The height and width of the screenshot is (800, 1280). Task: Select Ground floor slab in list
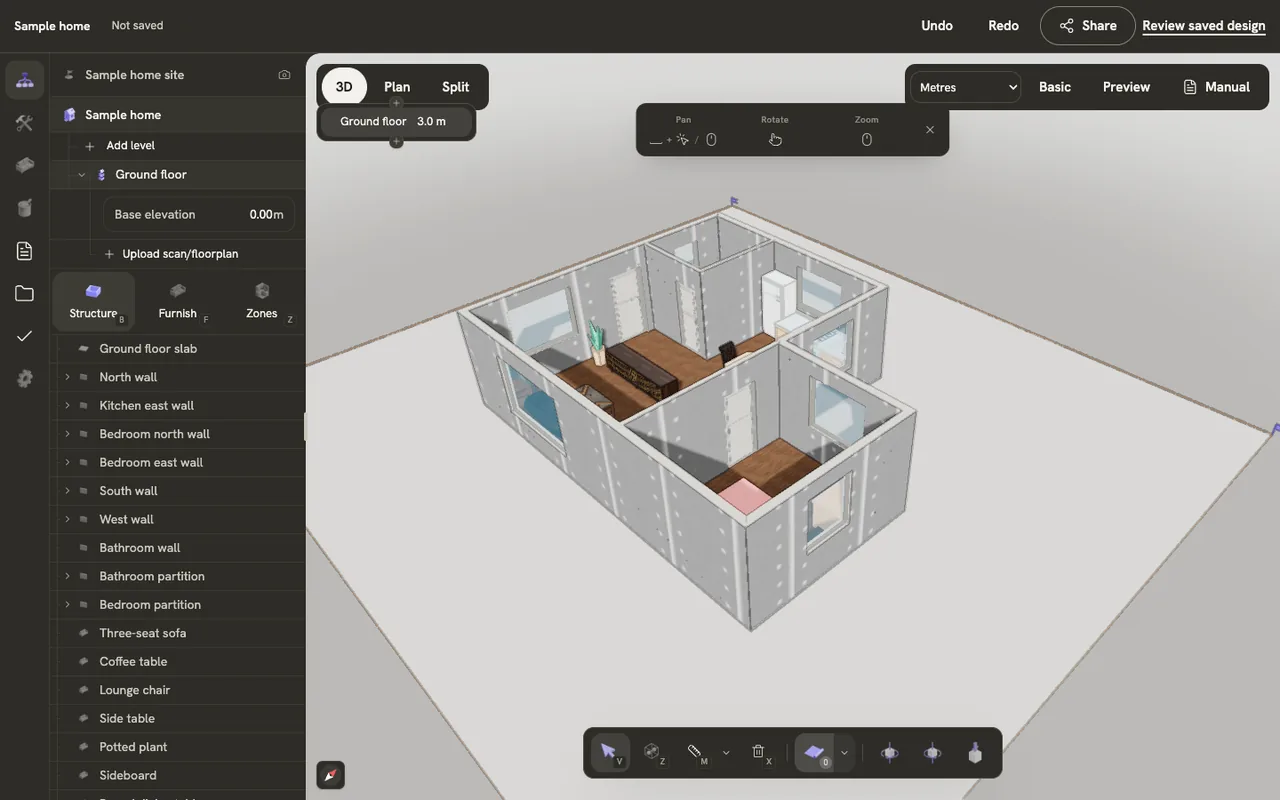click(x=178, y=349)
